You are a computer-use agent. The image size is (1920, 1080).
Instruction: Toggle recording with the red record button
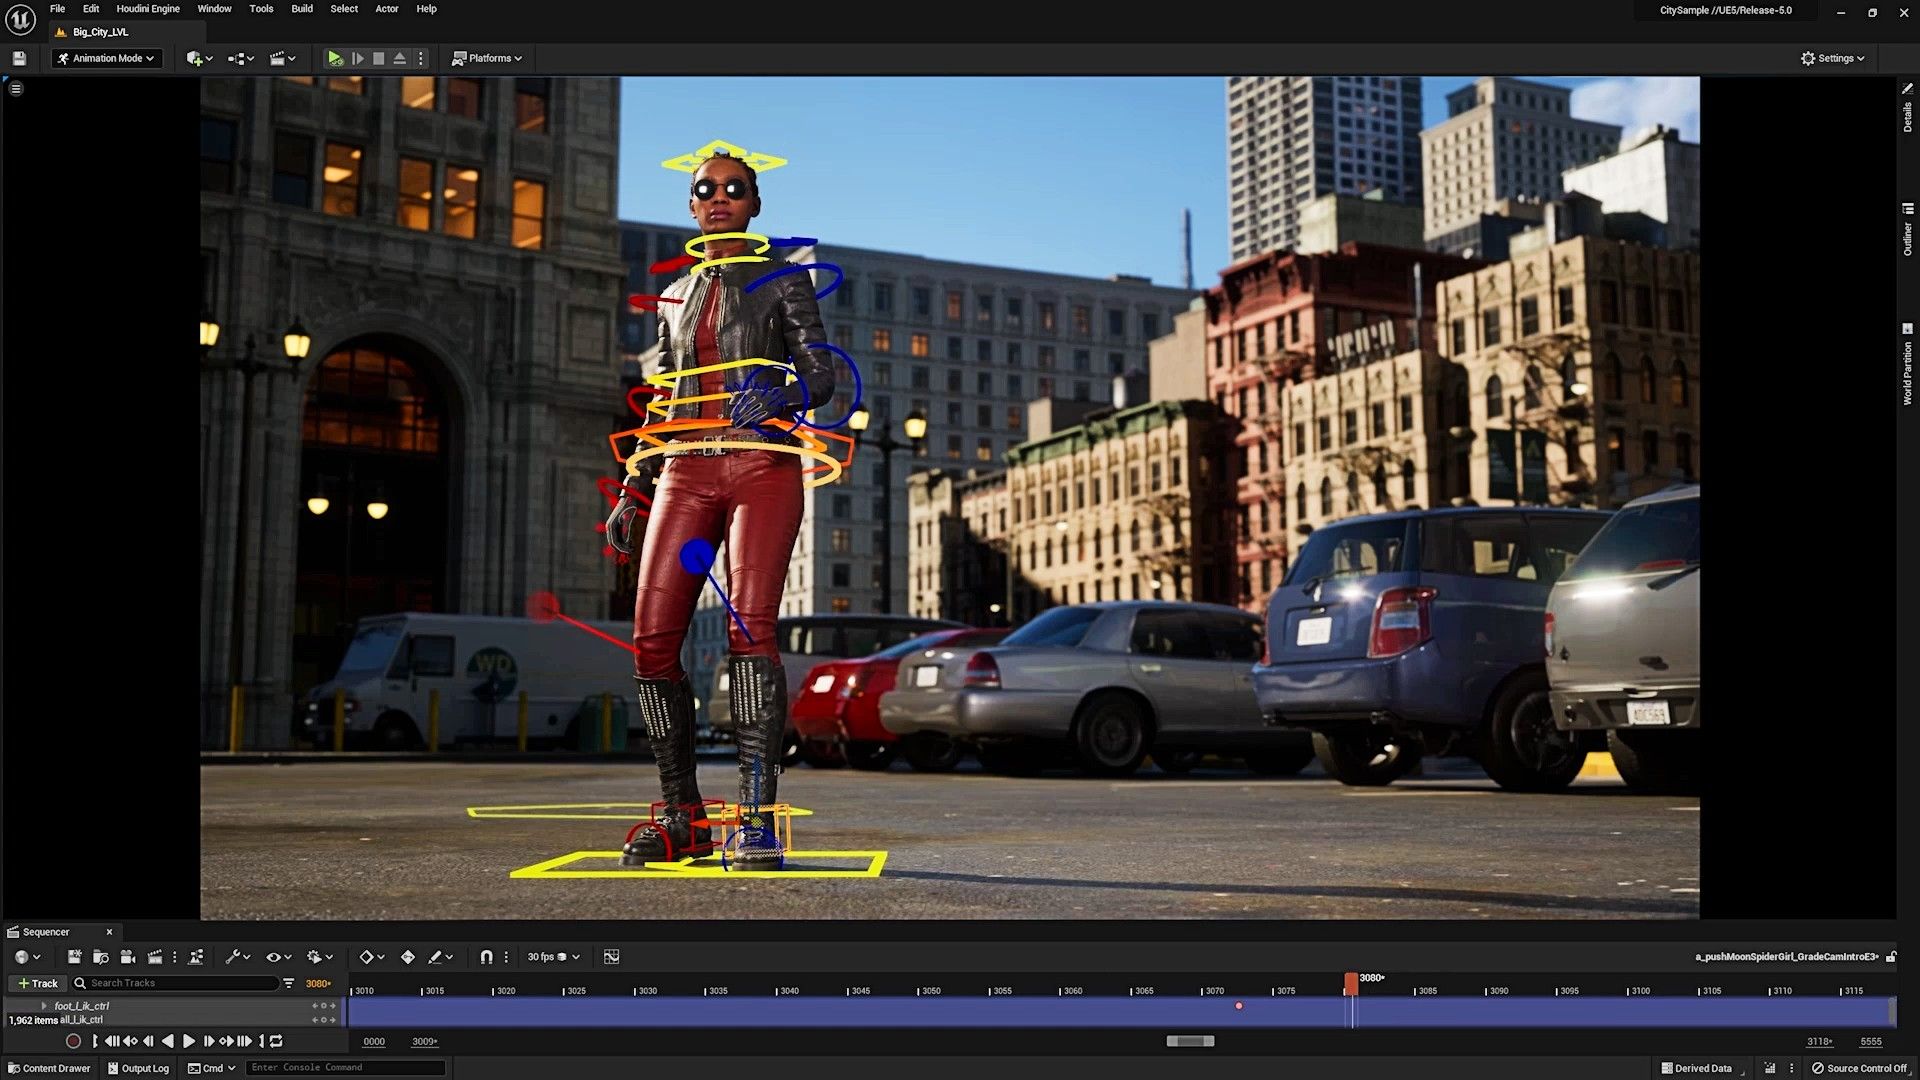(72, 1041)
